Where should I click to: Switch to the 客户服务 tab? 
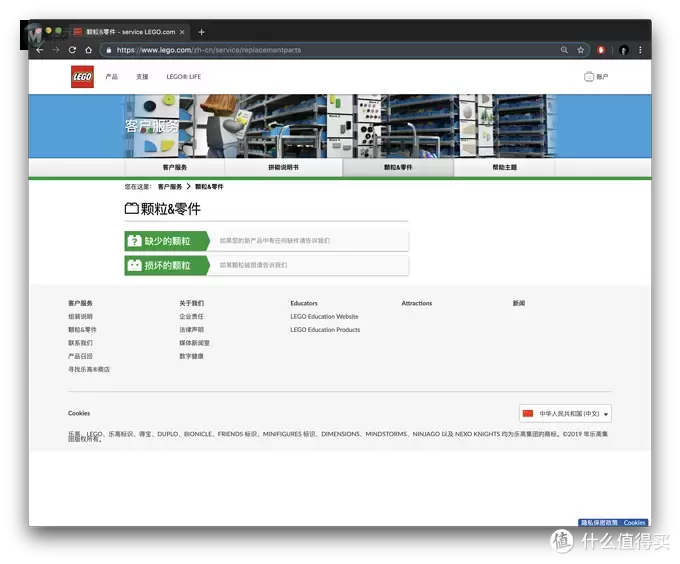174,167
